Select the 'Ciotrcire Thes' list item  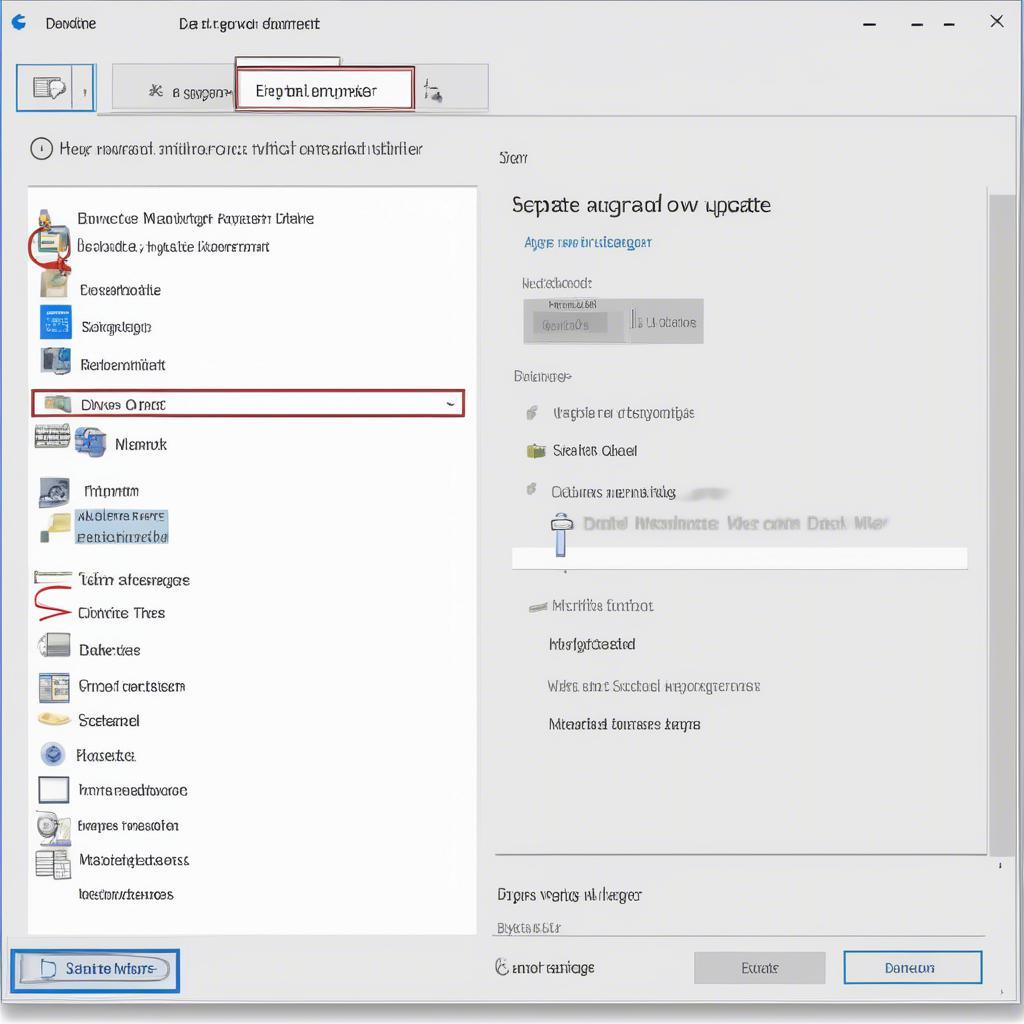tap(121, 613)
